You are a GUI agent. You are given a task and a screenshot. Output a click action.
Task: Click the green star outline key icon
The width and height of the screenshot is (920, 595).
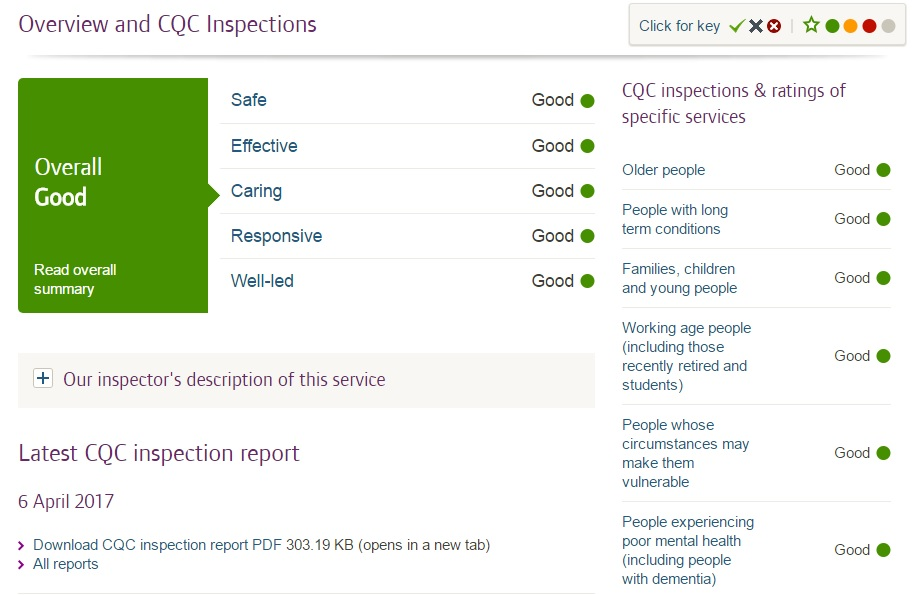(811, 25)
